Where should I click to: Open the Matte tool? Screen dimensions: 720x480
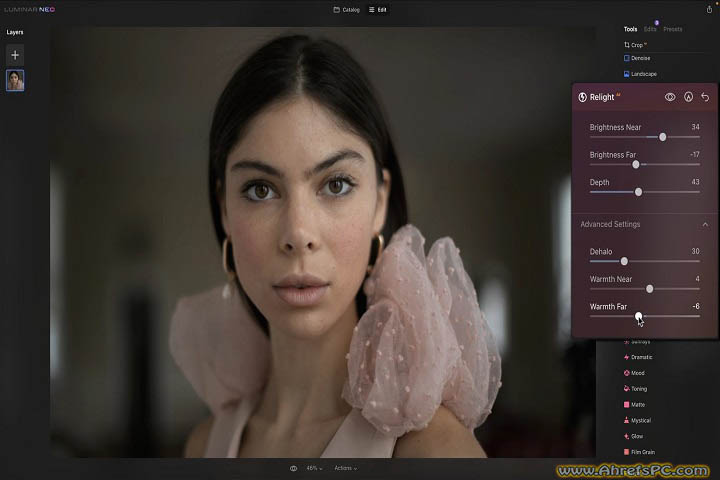634,405
